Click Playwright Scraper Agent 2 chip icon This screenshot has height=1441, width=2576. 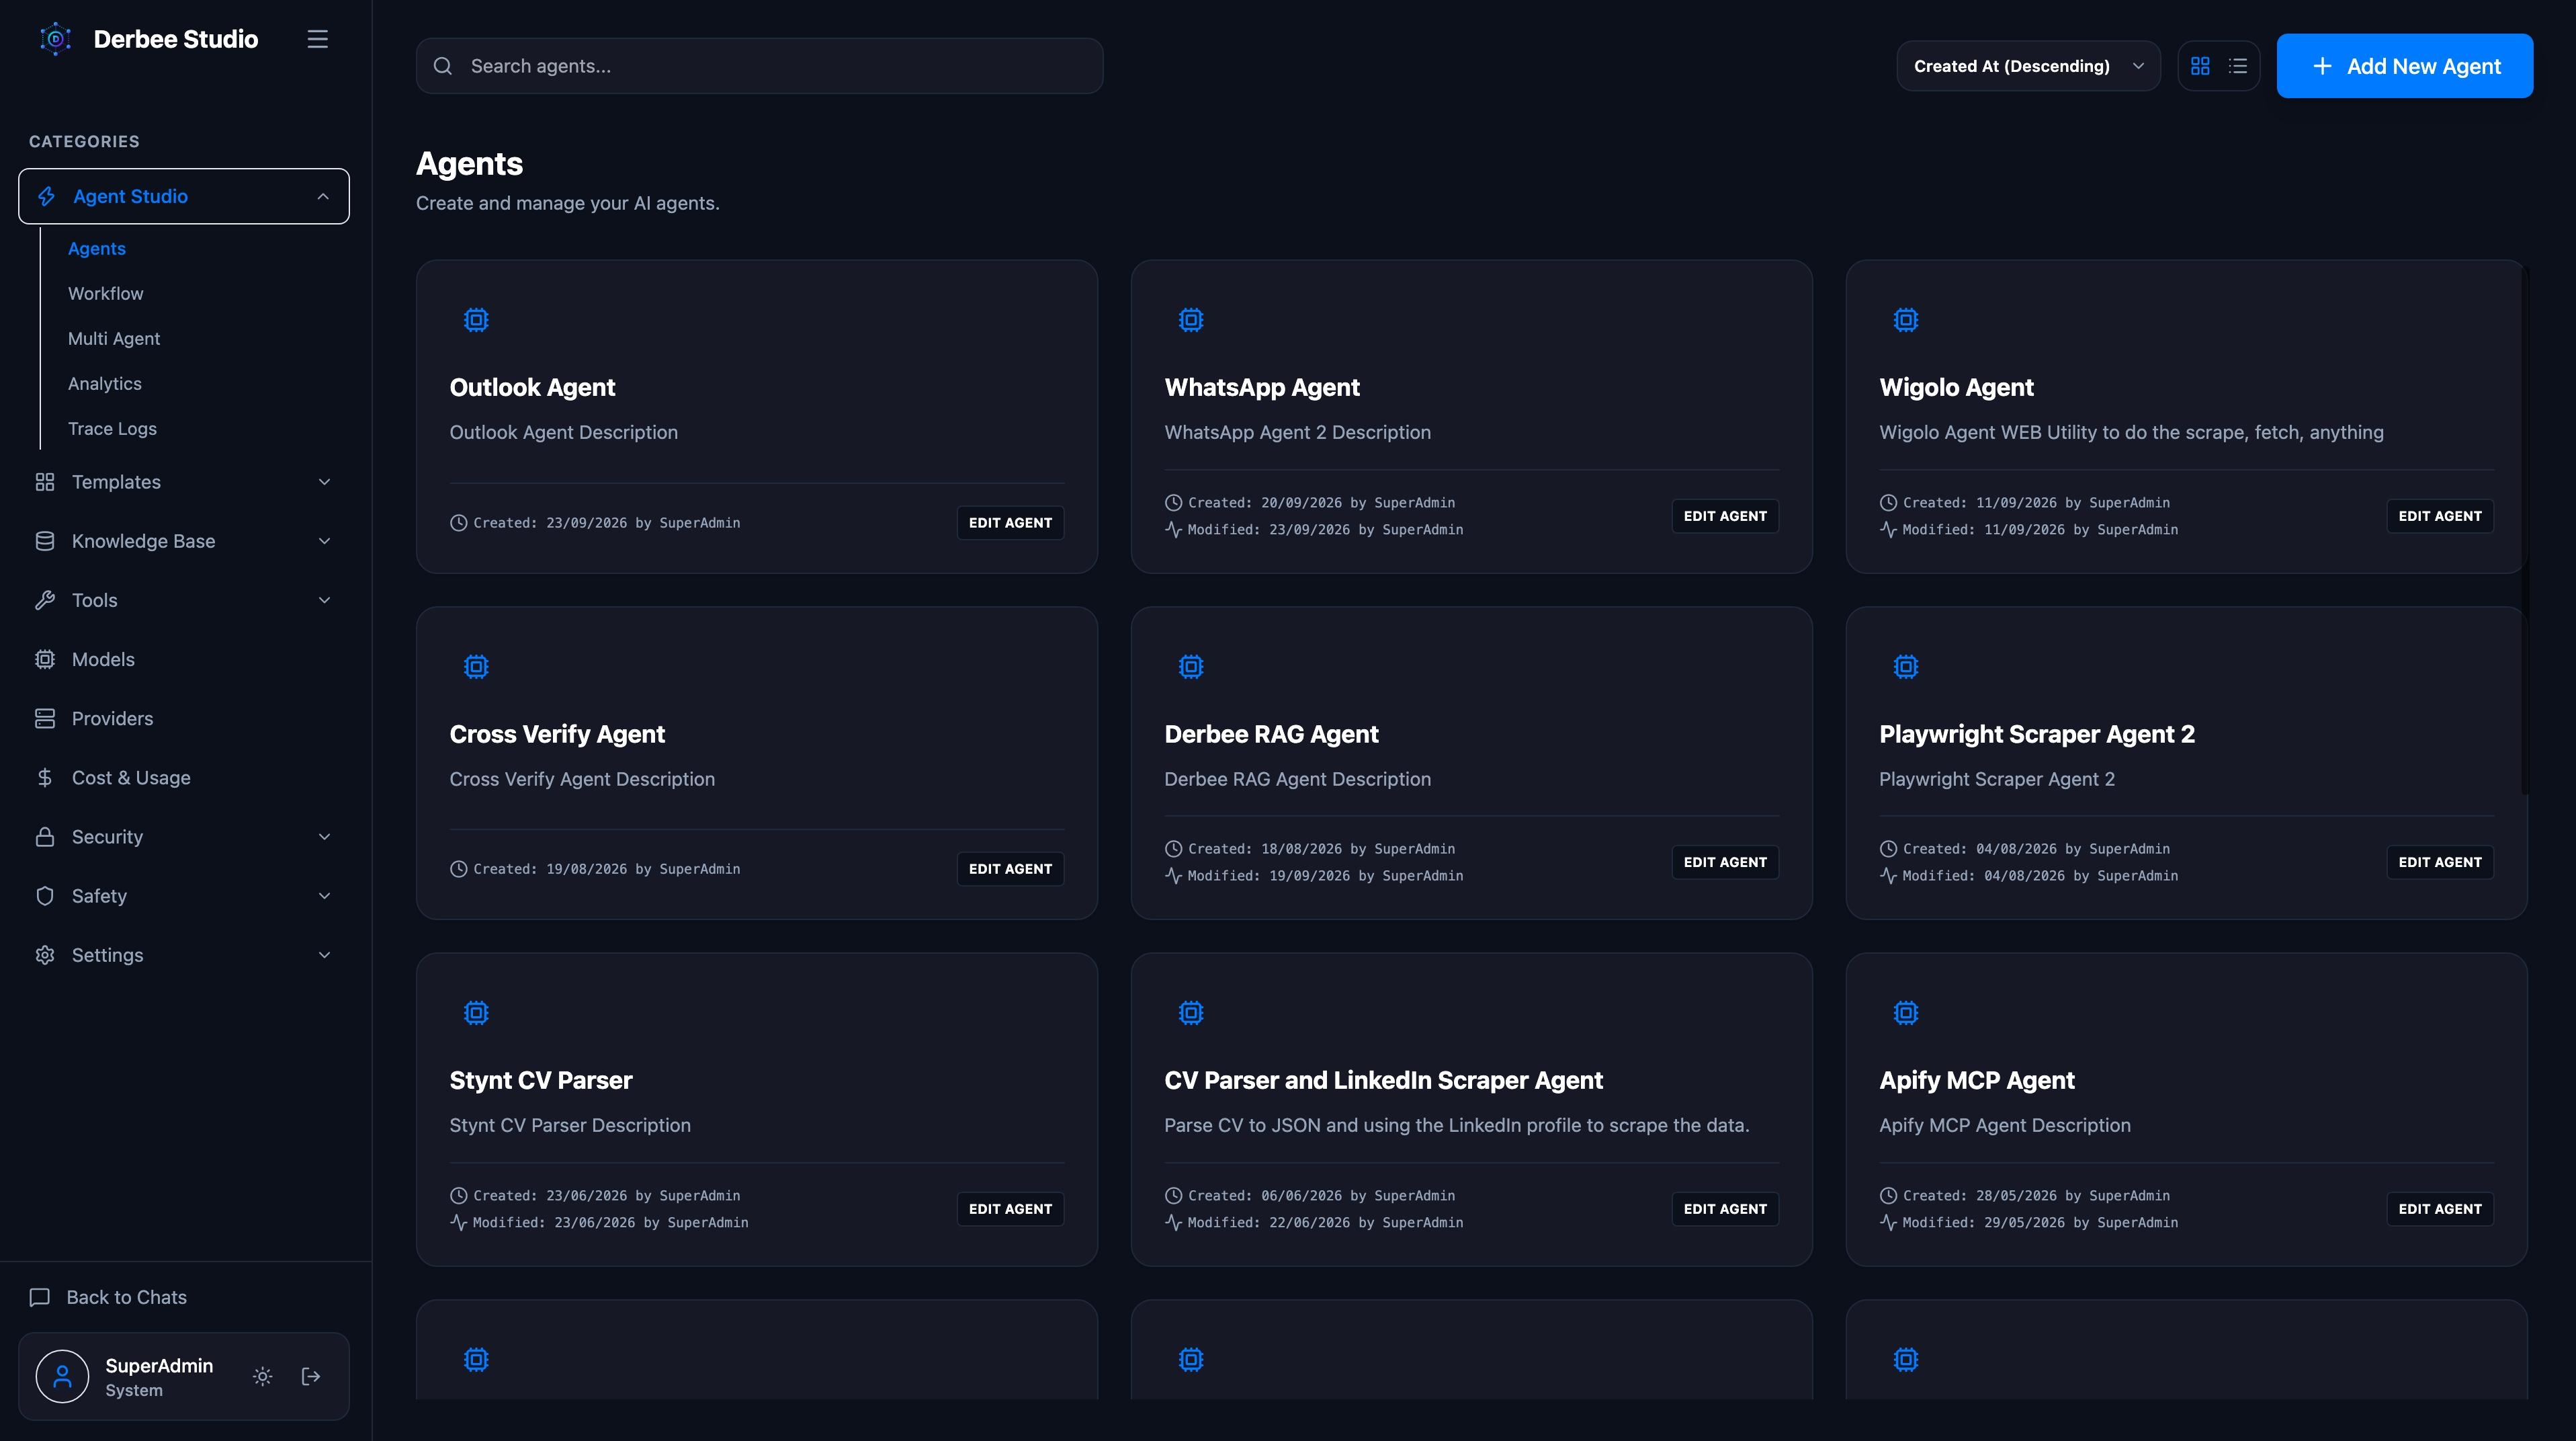point(1906,666)
